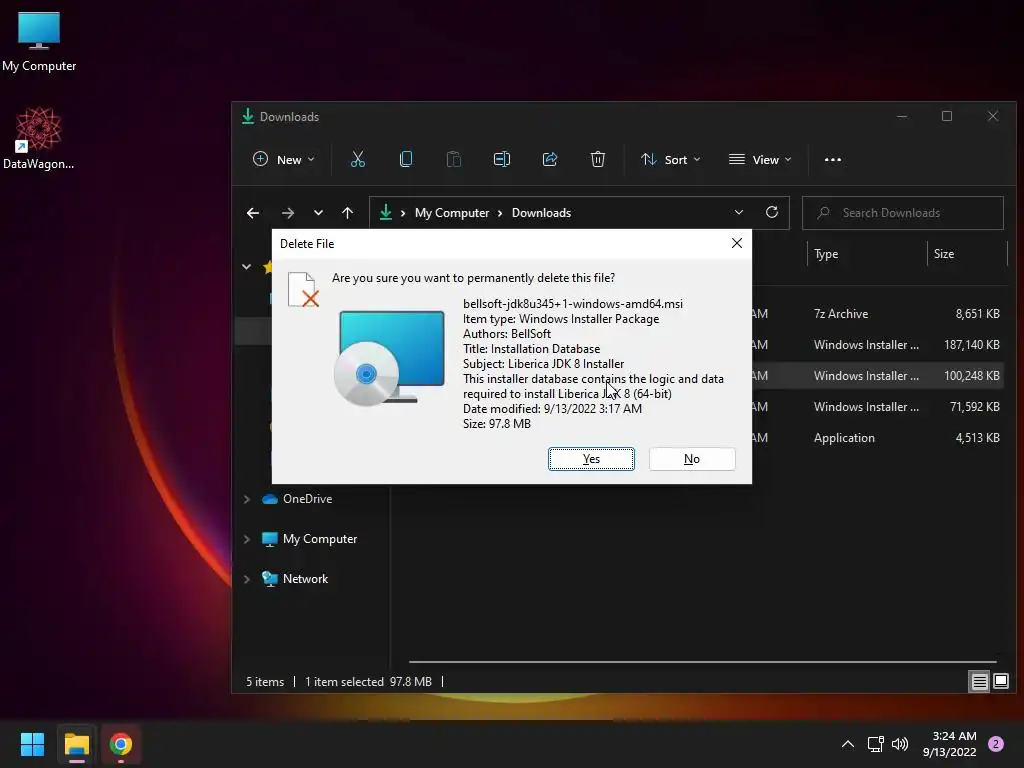The width and height of the screenshot is (1024, 768).
Task: Minimize the Downloads window
Action: [902, 116]
